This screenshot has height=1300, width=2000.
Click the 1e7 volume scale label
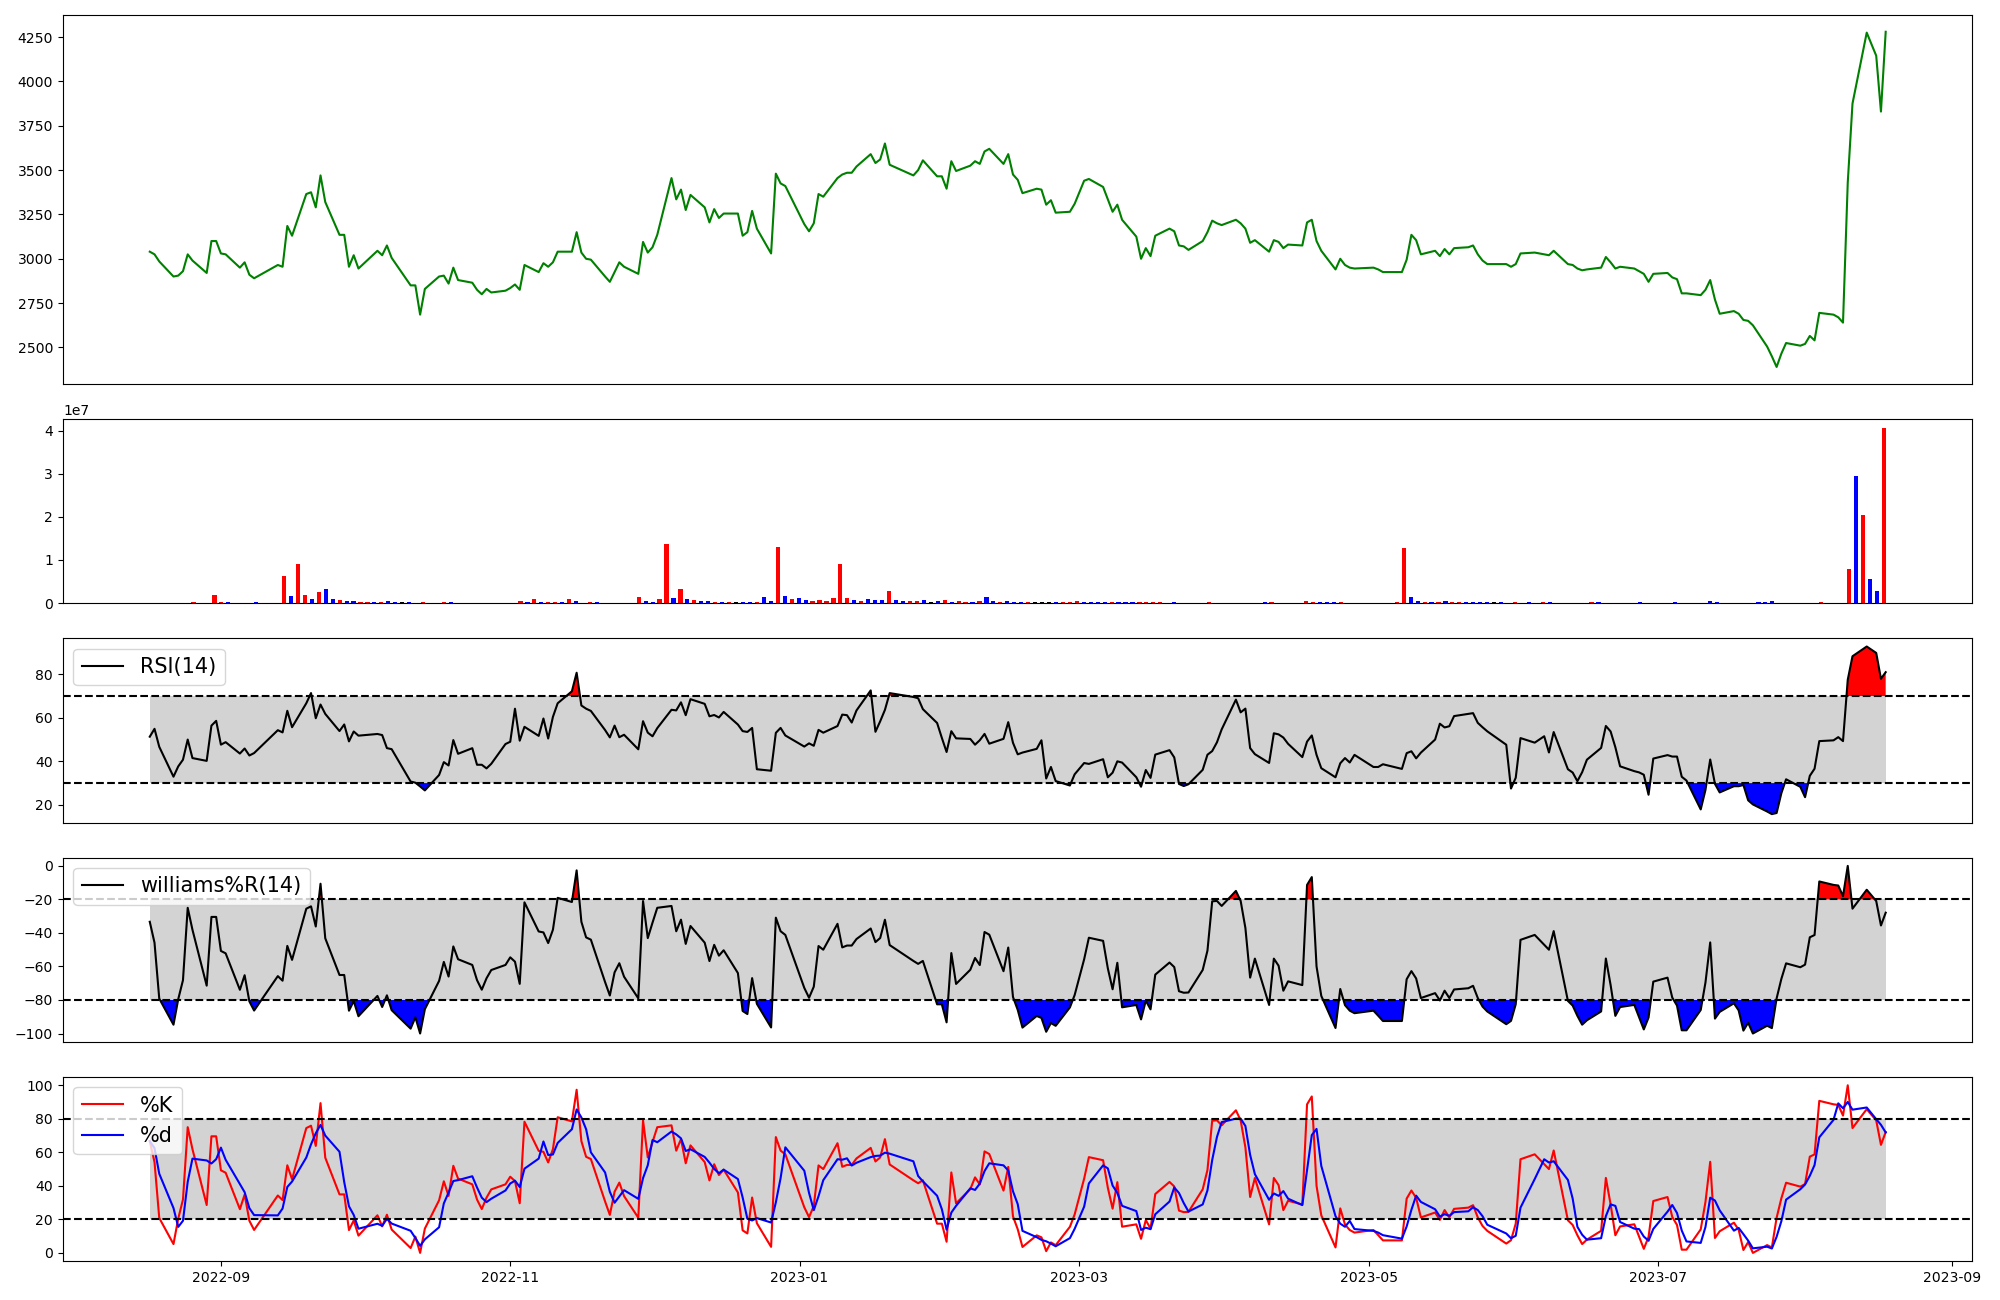[x=76, y=411]
